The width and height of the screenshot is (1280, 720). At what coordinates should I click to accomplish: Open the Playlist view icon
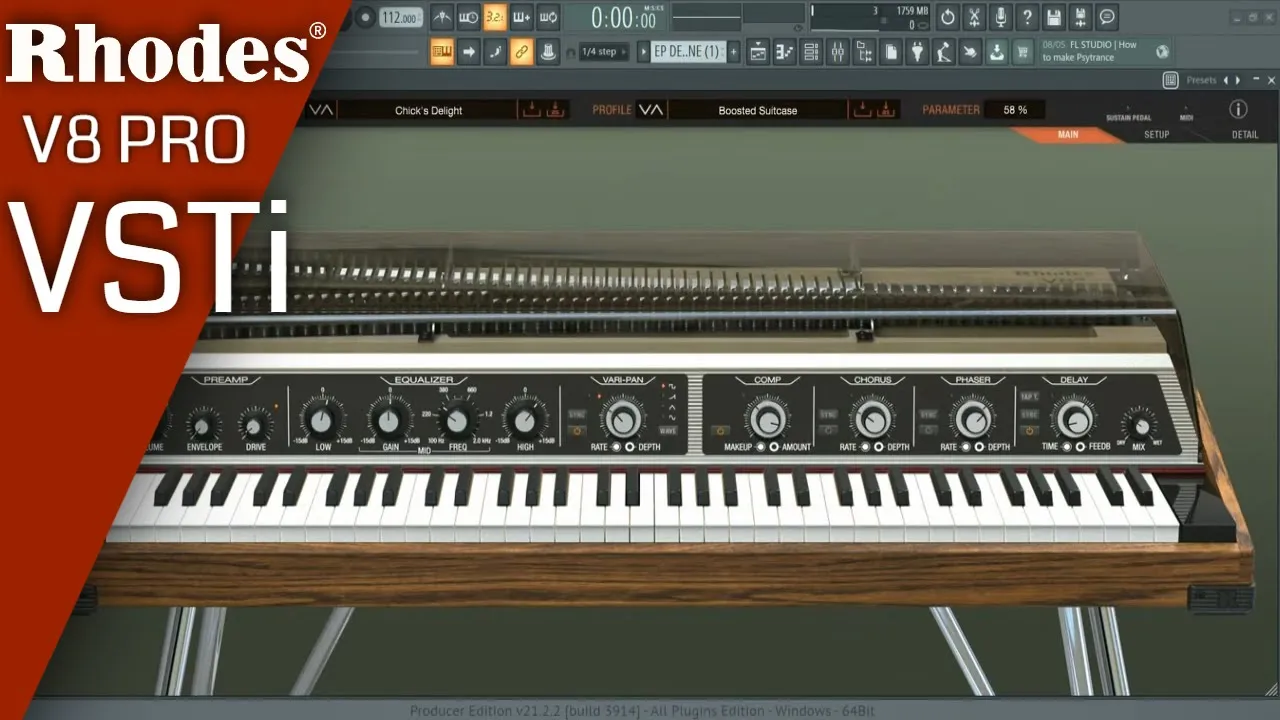coord(758,52)
